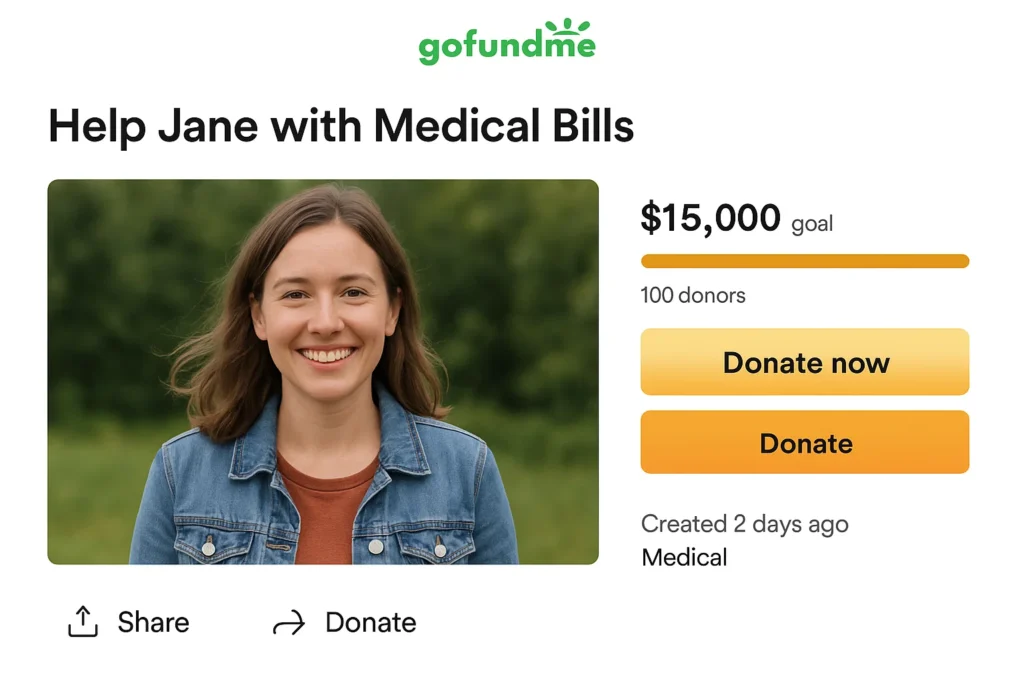Open the Medical category link

[684, 557]
